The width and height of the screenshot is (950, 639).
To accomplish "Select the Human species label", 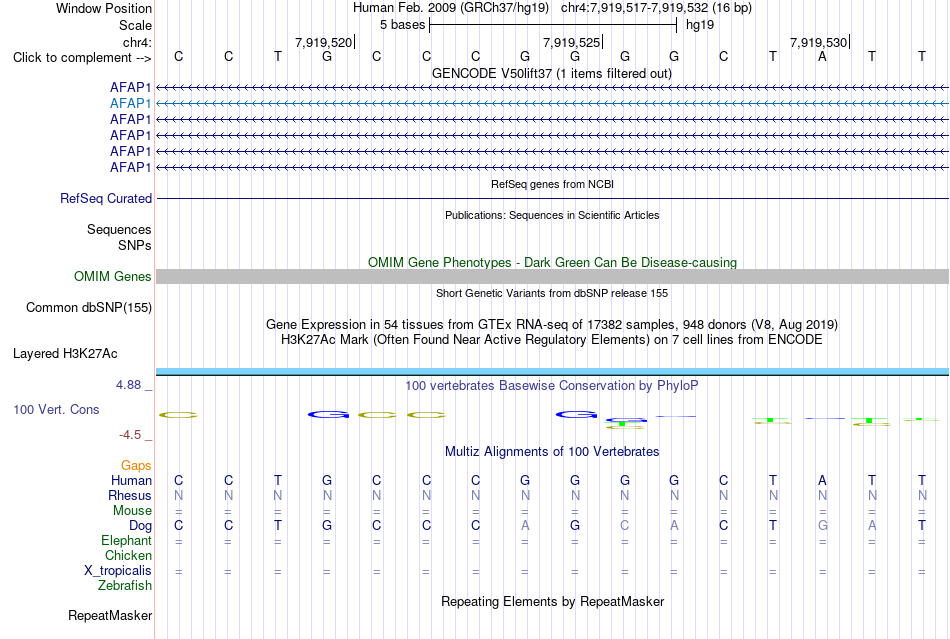I will 131,480.
